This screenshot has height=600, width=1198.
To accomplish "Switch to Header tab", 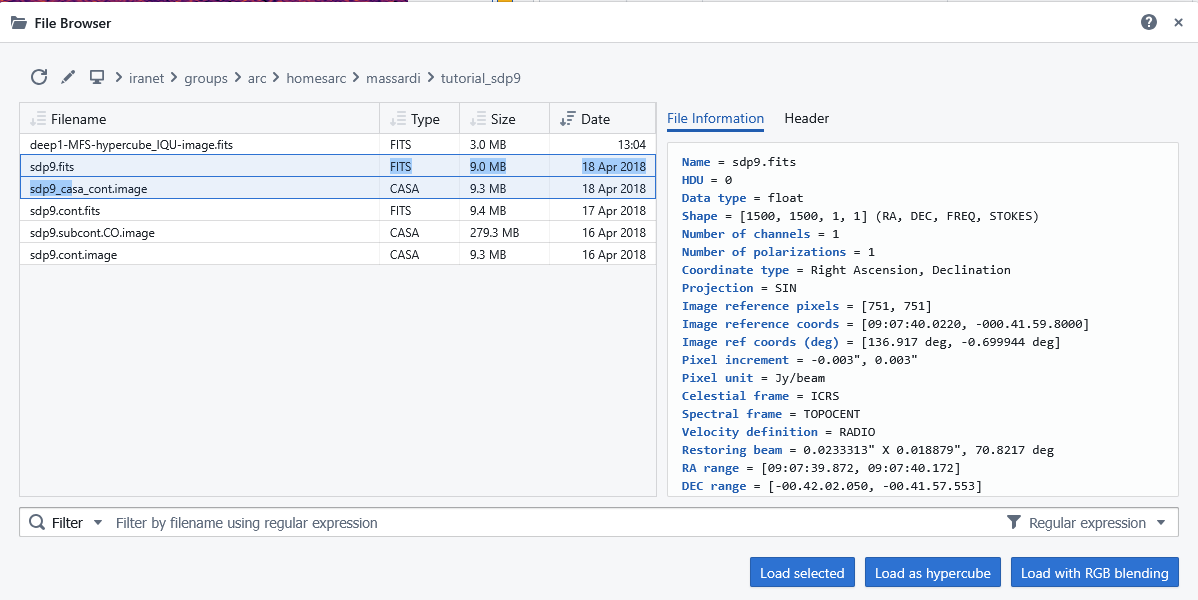I will click(x=806, y=118).
